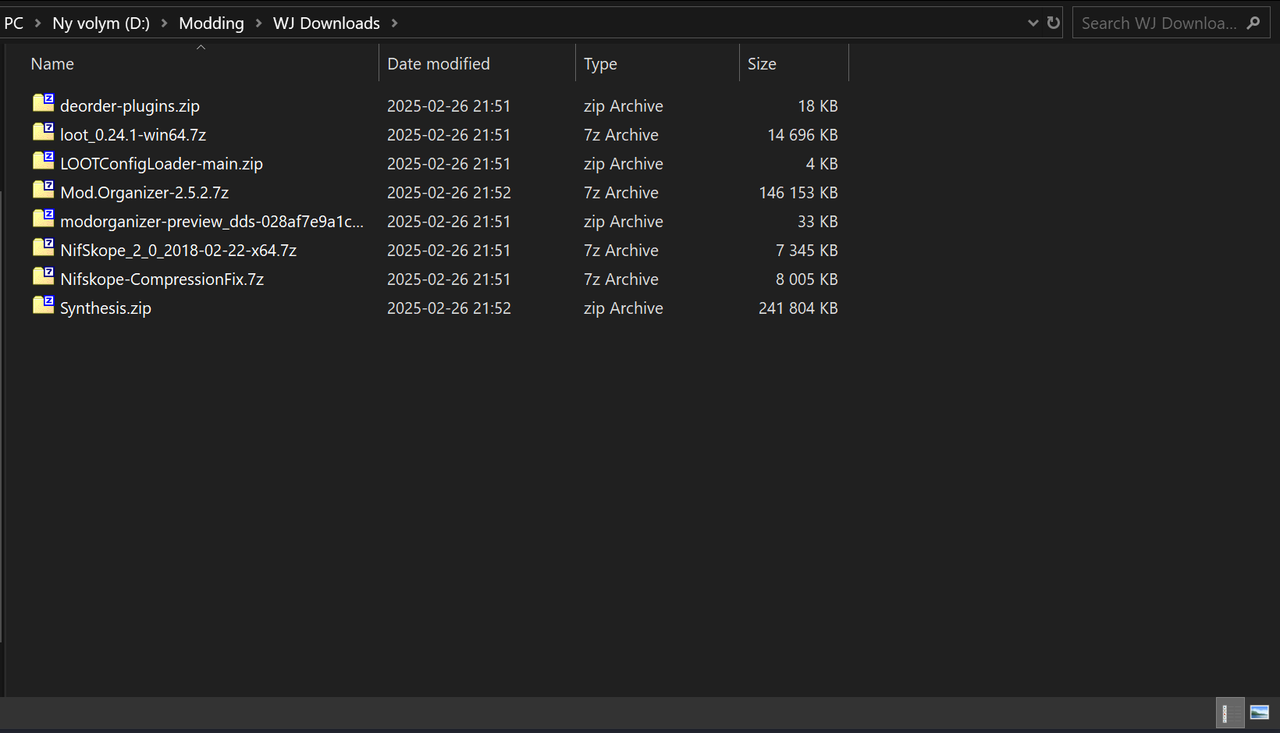Click the 18 KB size cell
This screenshot has width=1280, height=733.
pos(818,106)
